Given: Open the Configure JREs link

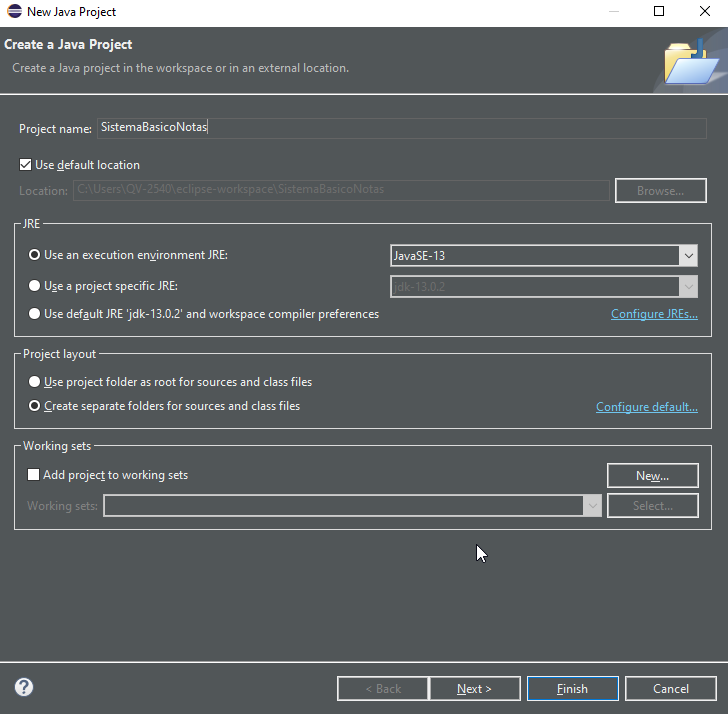Looking at the screenshot, I should [x=654, y=315].
